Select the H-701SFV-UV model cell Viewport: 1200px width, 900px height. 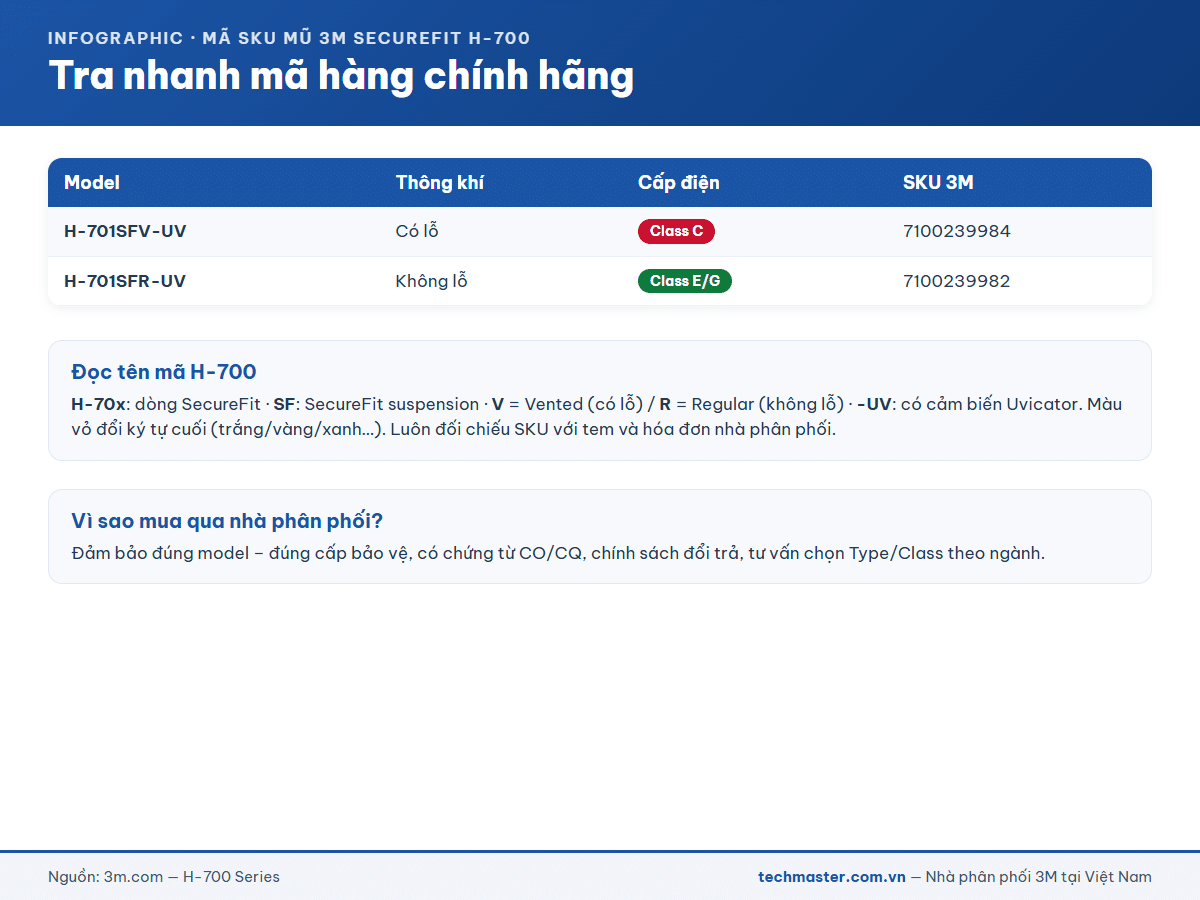125,231
